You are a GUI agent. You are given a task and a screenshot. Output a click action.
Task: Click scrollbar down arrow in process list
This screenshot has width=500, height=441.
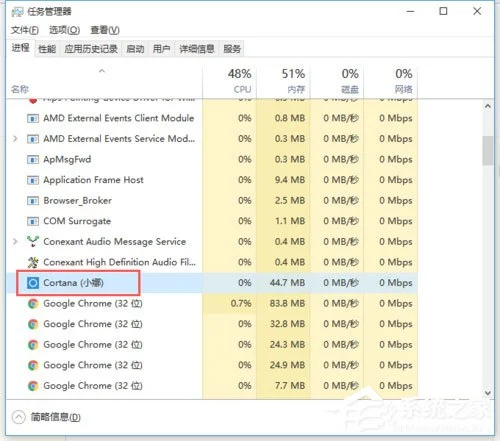488,393
